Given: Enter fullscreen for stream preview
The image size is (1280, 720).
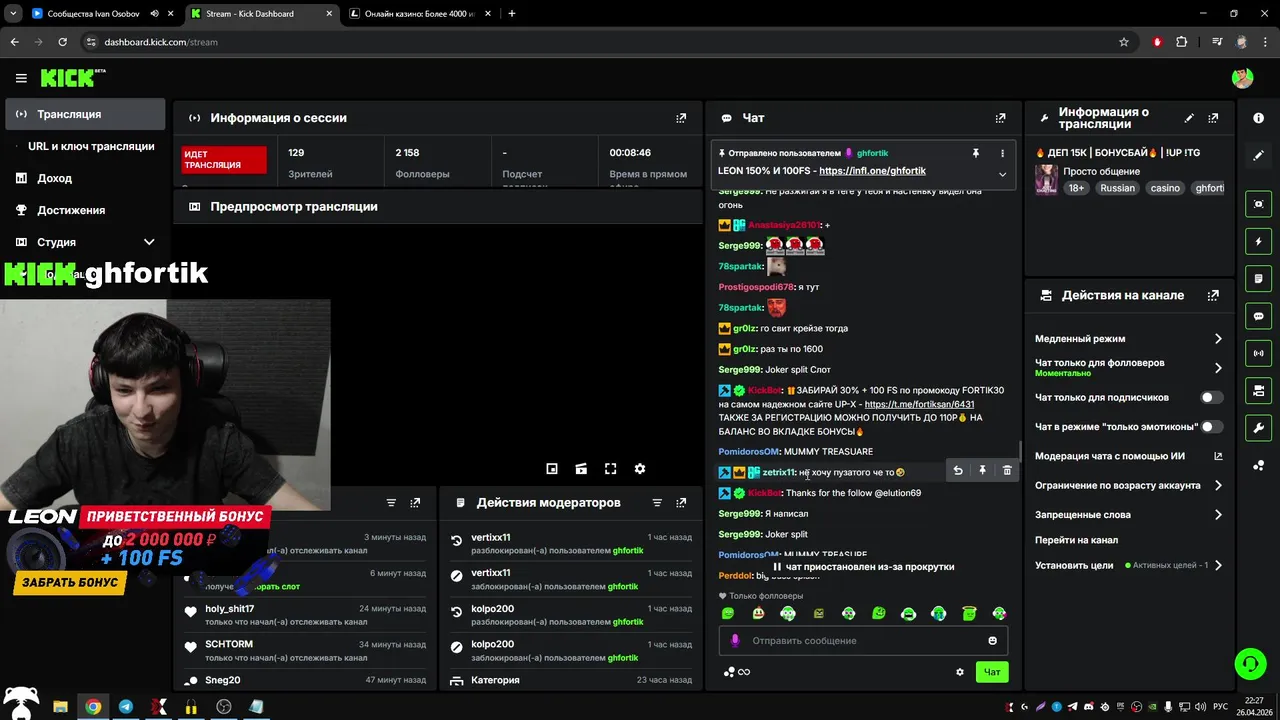Looking at the screenshot, I should (x=611, y=469).
